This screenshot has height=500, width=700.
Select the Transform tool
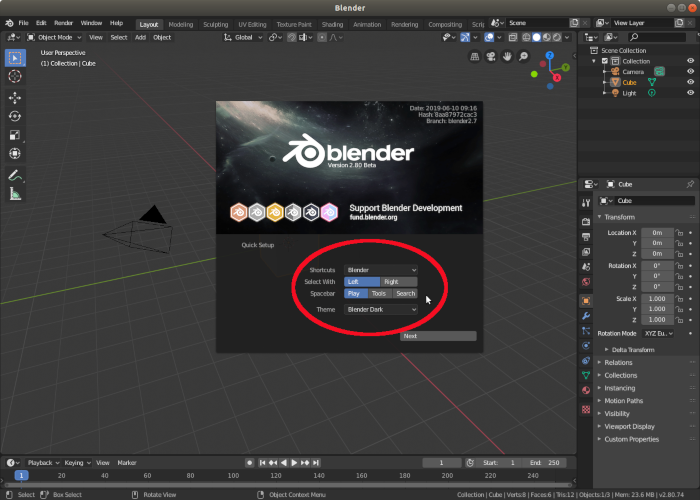tap(15, 154)
